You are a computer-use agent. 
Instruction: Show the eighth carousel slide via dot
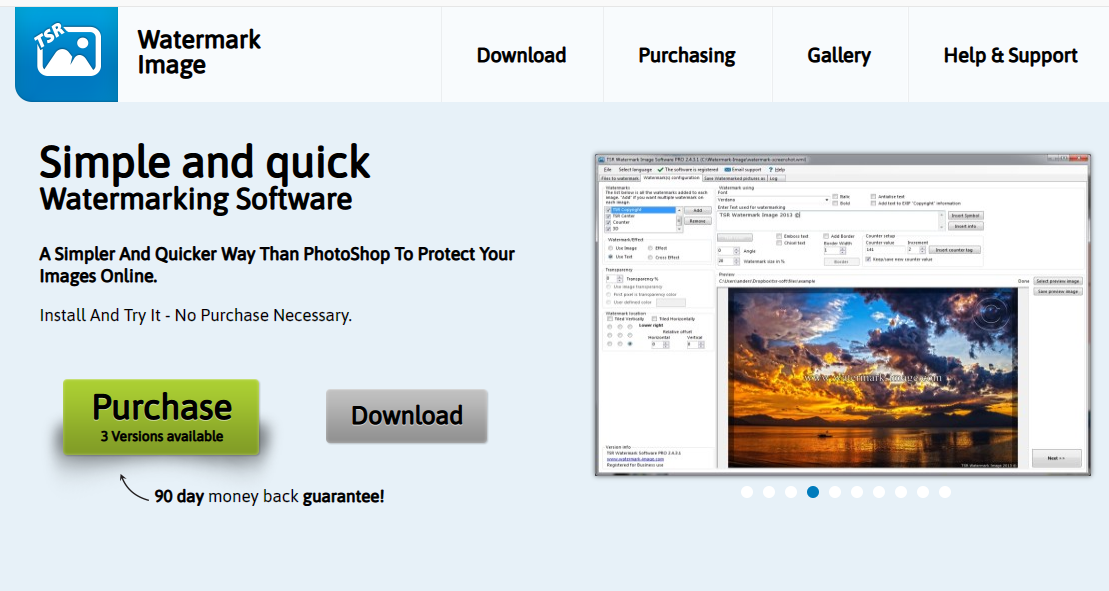click(900, 492)
